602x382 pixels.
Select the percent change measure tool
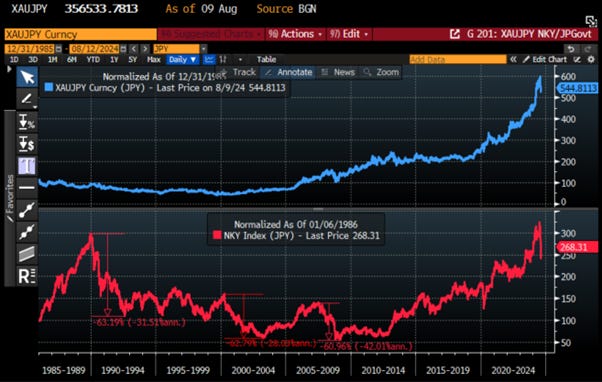click(x=27, y=122)
